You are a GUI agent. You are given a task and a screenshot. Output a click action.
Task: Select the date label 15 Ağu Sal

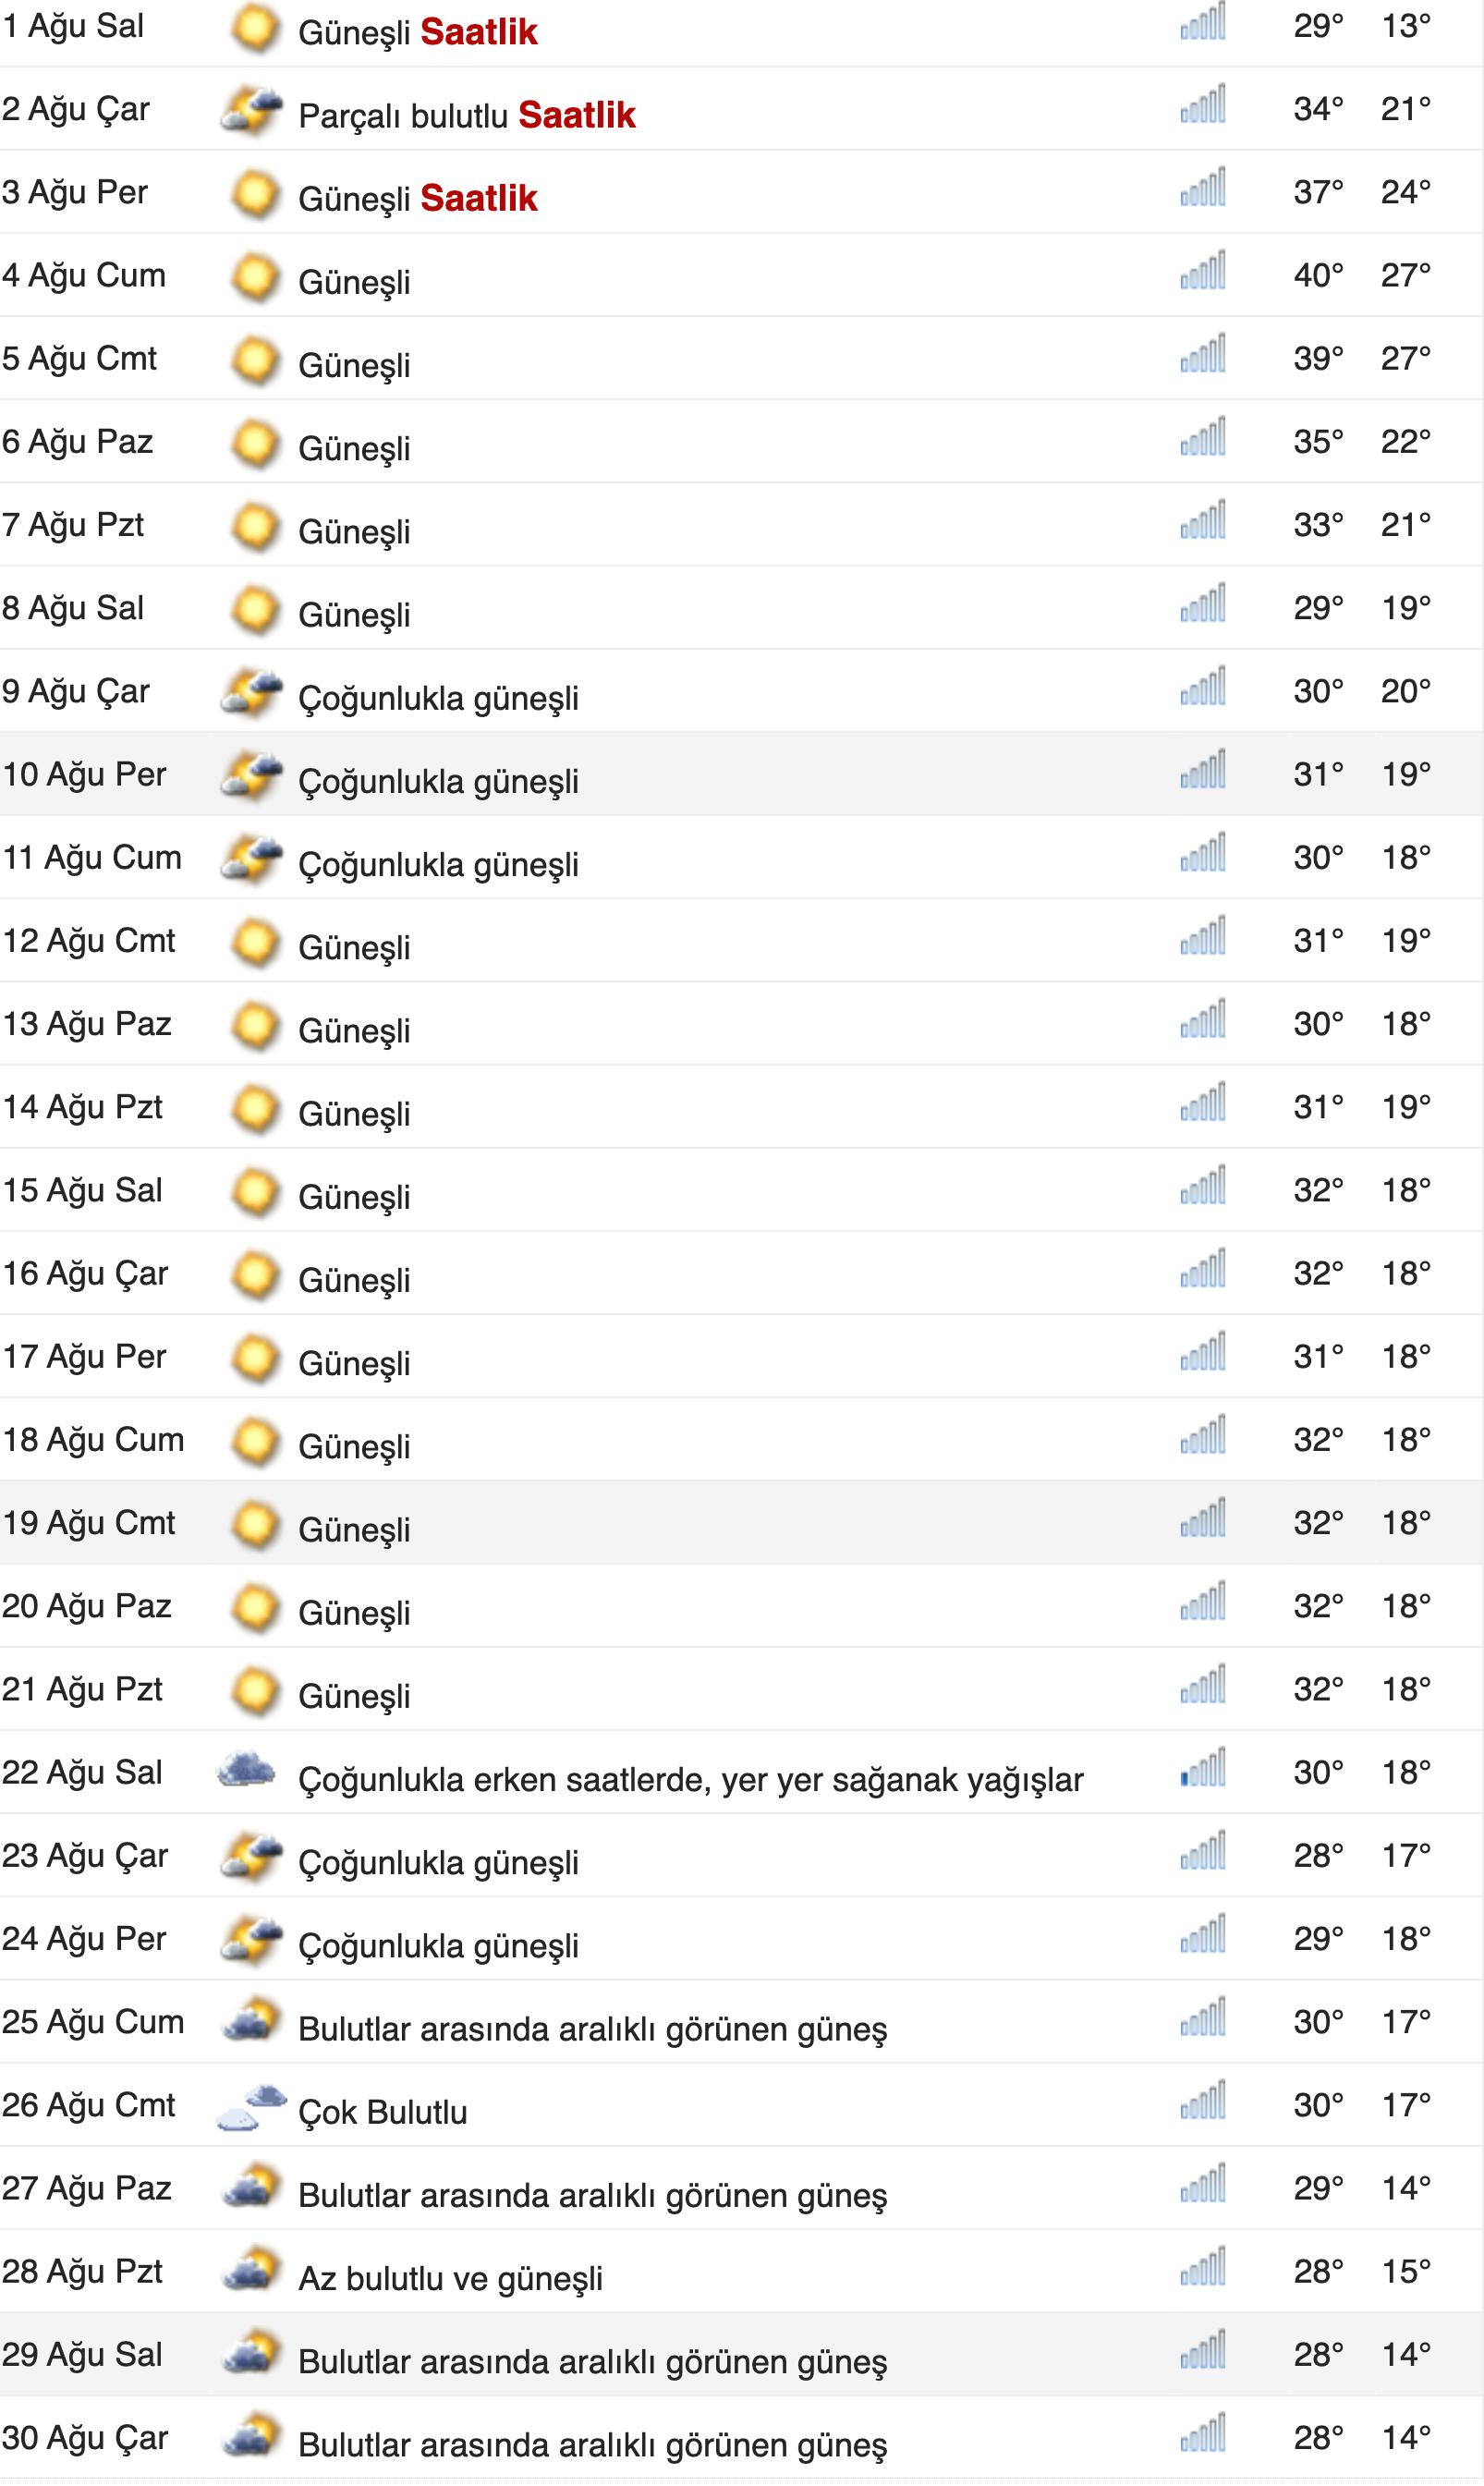tap(82, 1190)
